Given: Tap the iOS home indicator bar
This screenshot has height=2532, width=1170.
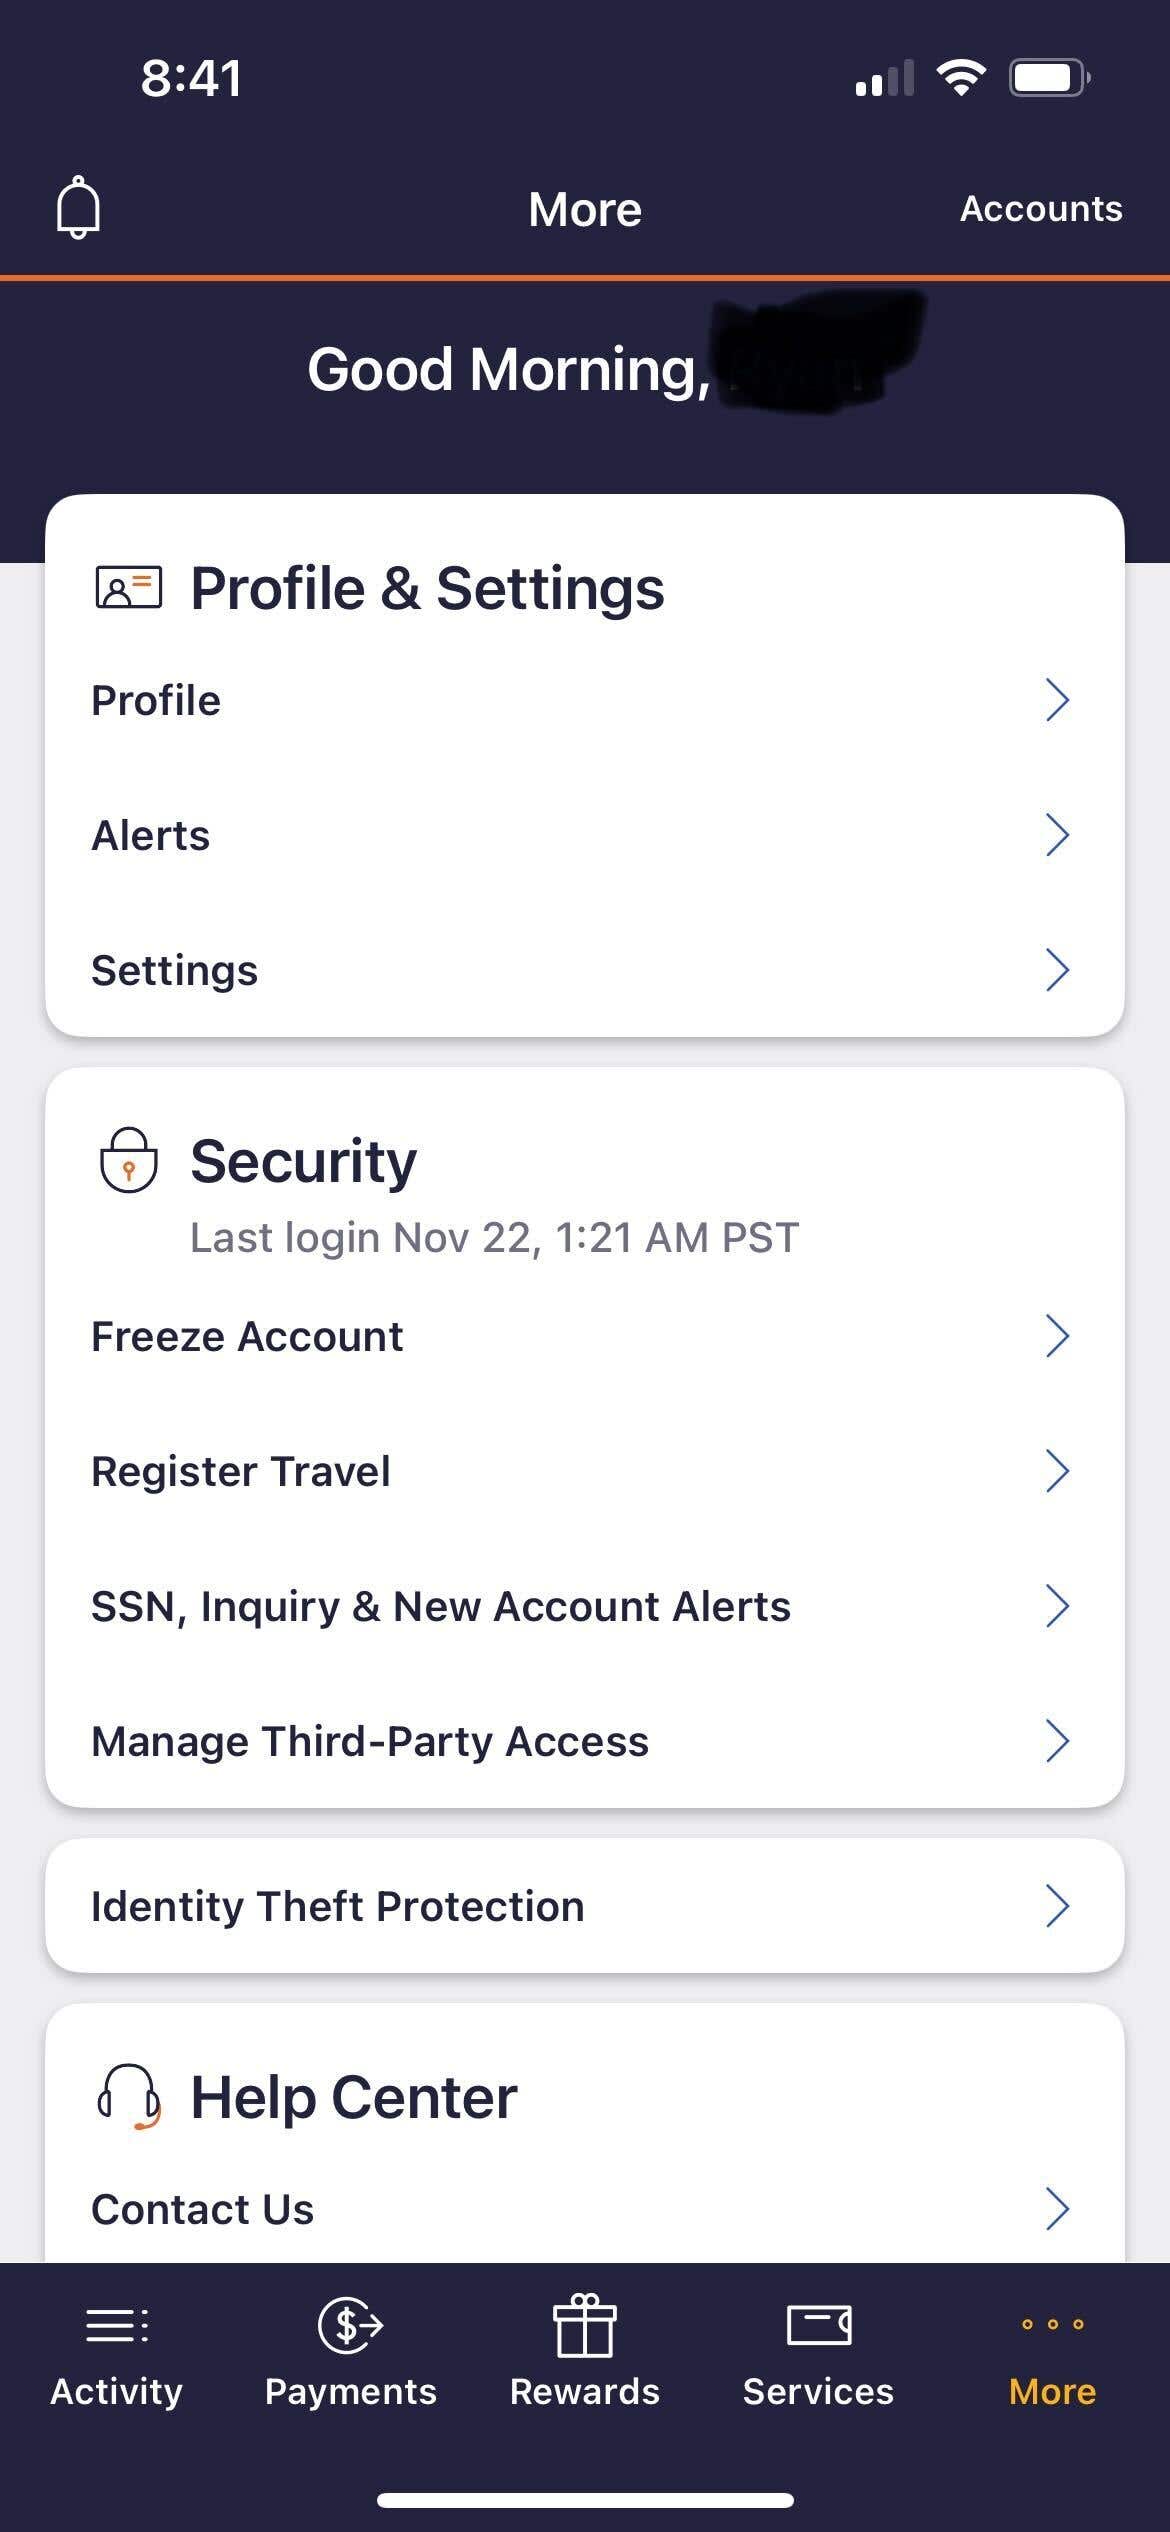Looking at the screenshot, I should tap(585, 2500).
